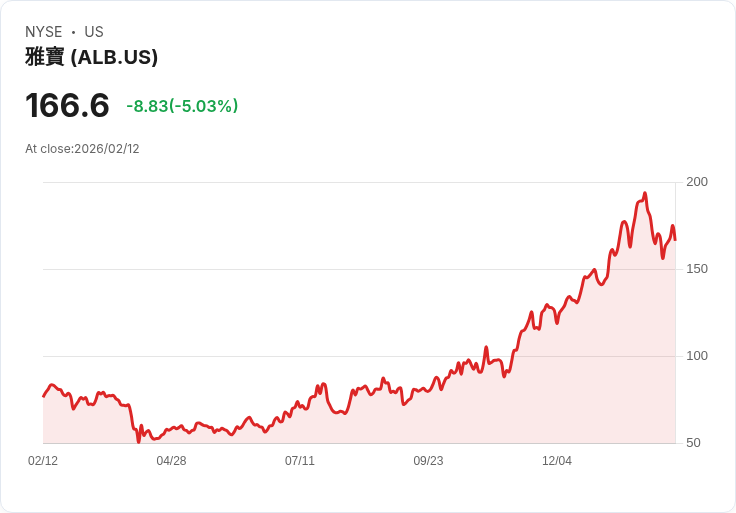The width and height of the screenshot is (736, 513).
Task: Select the 07/11 date on x-axis
Action: [300, 461]
